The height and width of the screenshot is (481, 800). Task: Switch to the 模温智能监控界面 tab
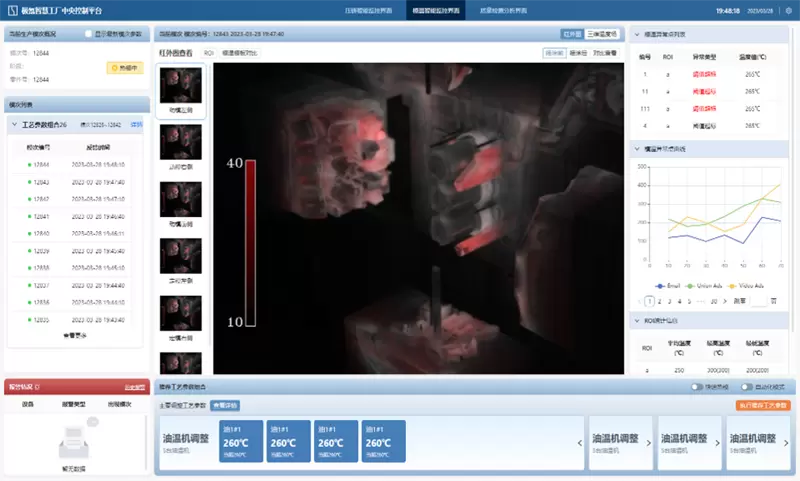click(436, 12)
